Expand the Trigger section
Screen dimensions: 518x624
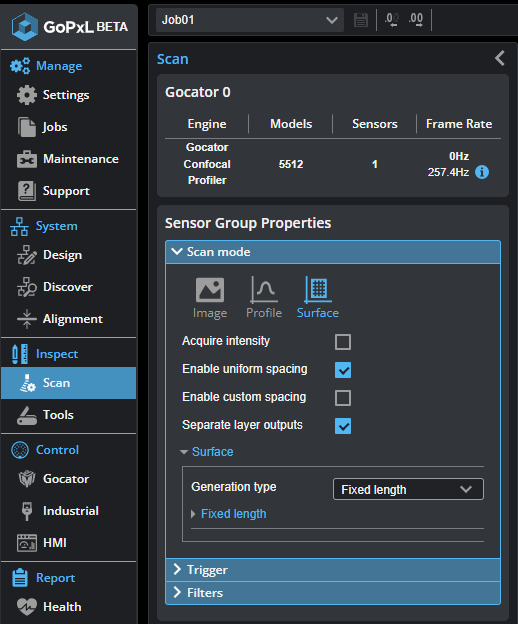(x=333, y=570)
